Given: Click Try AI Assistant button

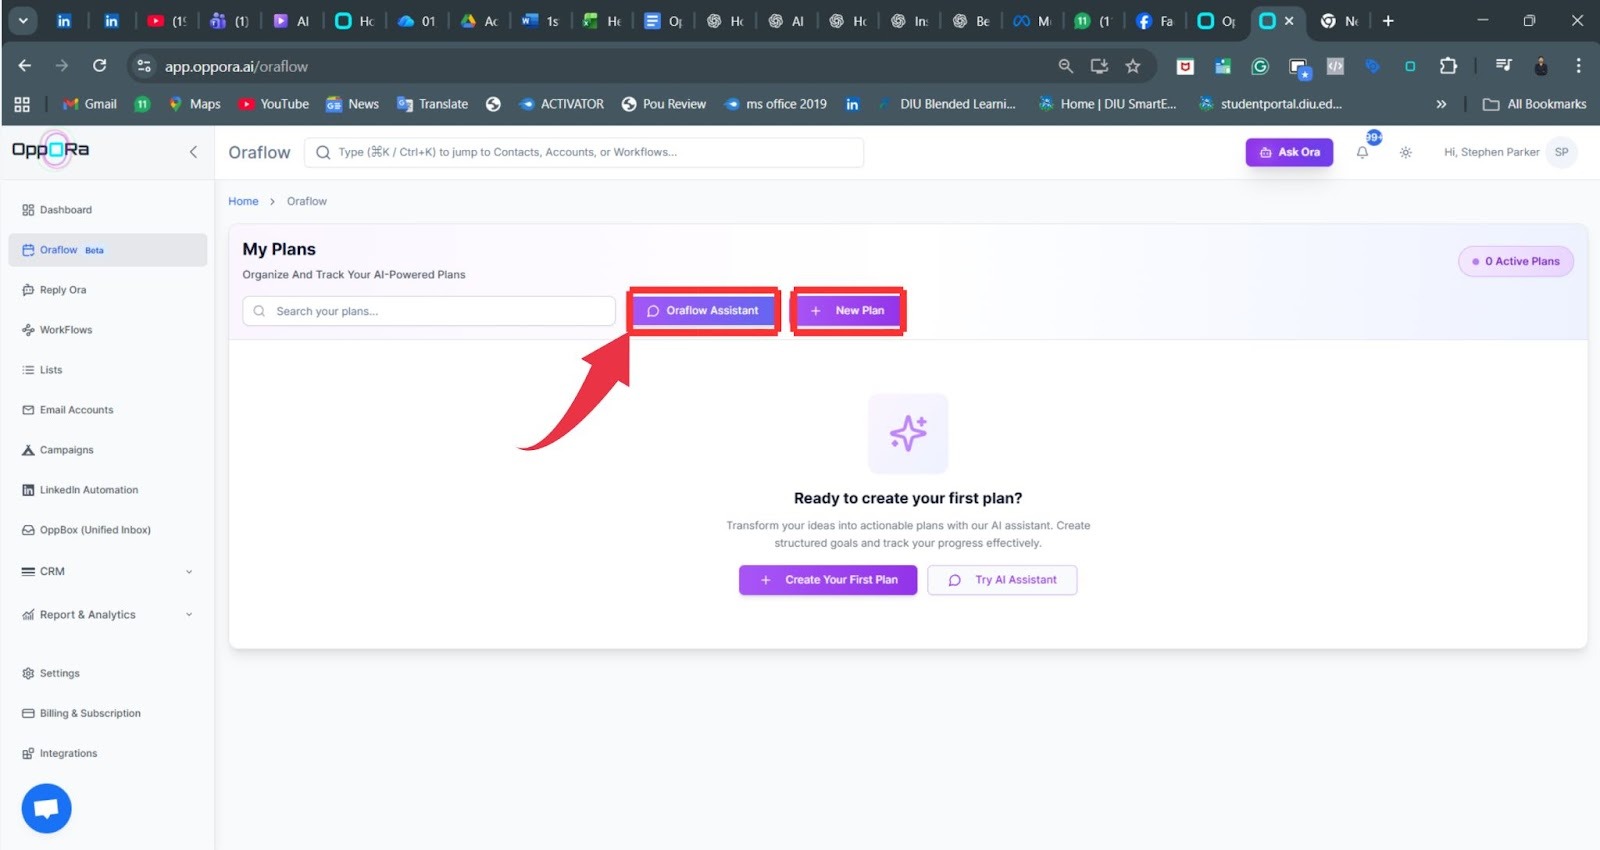Looking at the screenshot, I should pos(1002,580).
